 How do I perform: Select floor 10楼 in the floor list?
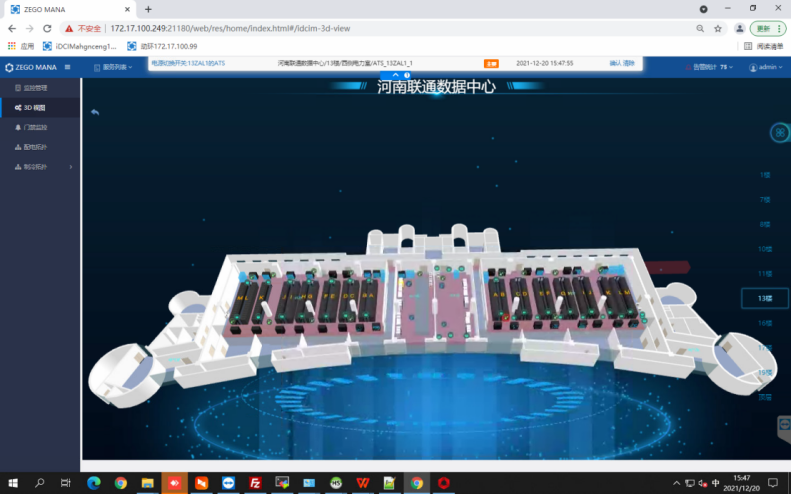tap(765, 249)
